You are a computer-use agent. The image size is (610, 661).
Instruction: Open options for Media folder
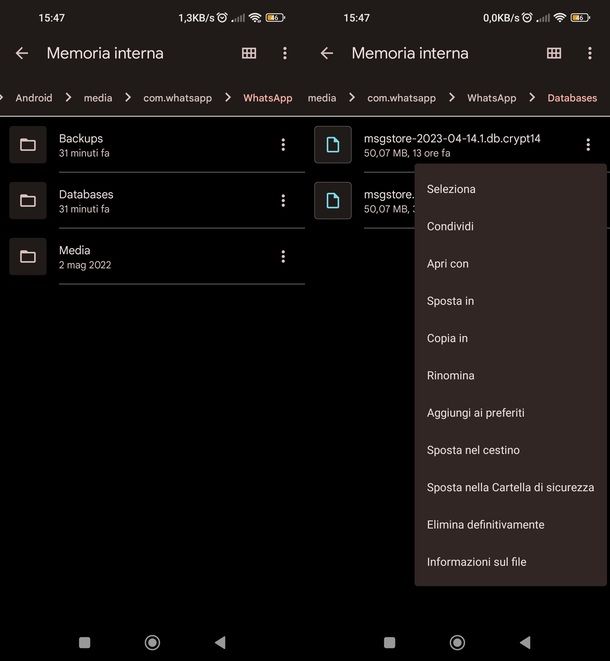coord(283,257)
